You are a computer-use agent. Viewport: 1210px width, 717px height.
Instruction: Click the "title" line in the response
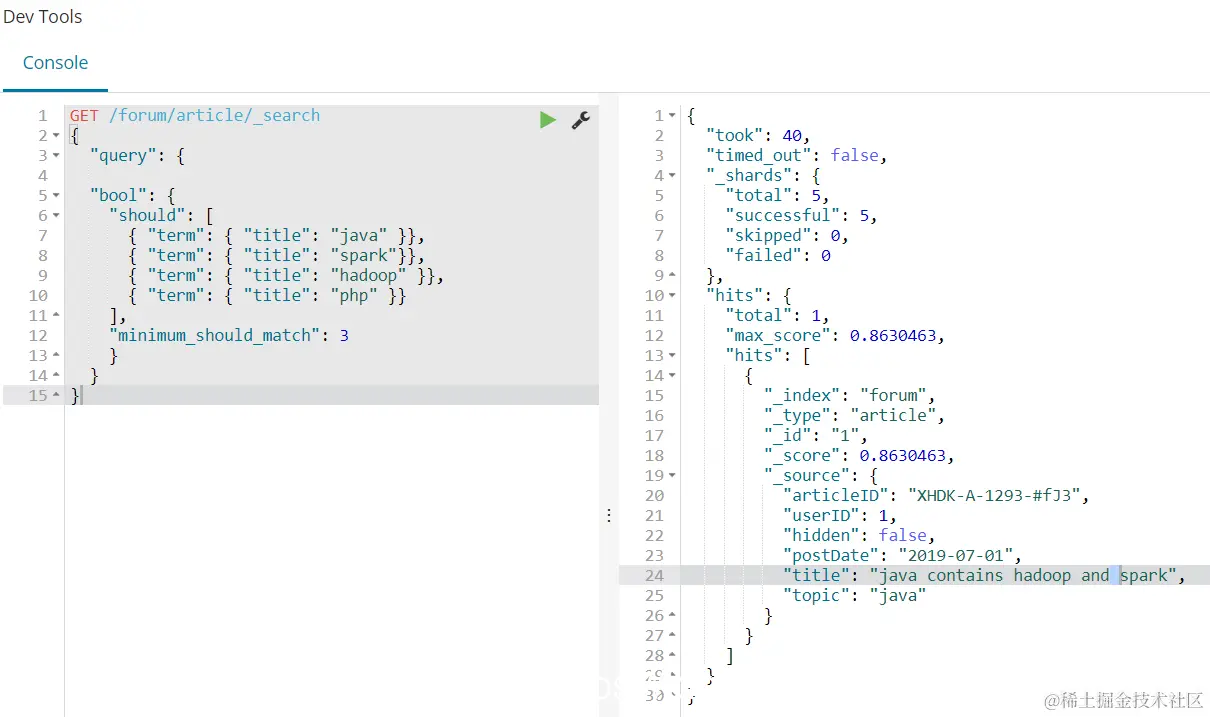984,575
